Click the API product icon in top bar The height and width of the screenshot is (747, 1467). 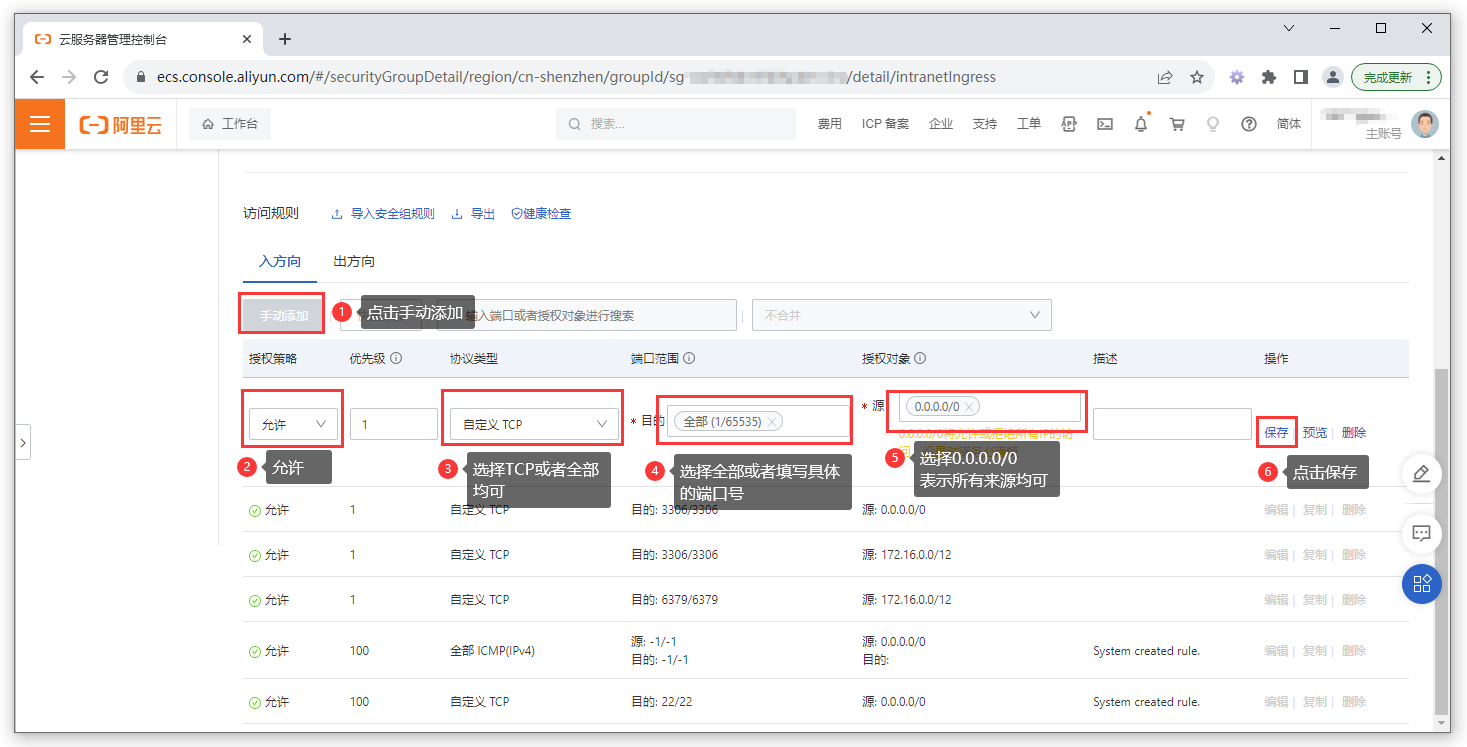(1068, 123)
